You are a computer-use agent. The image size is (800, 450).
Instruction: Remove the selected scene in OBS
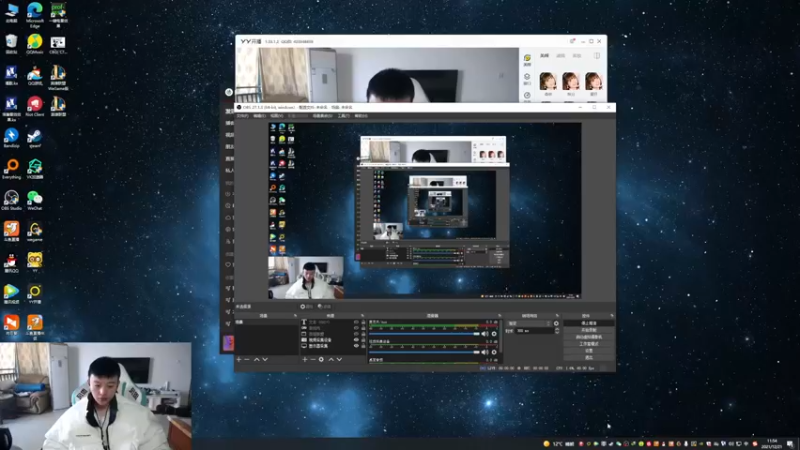[x=247, y=360]
